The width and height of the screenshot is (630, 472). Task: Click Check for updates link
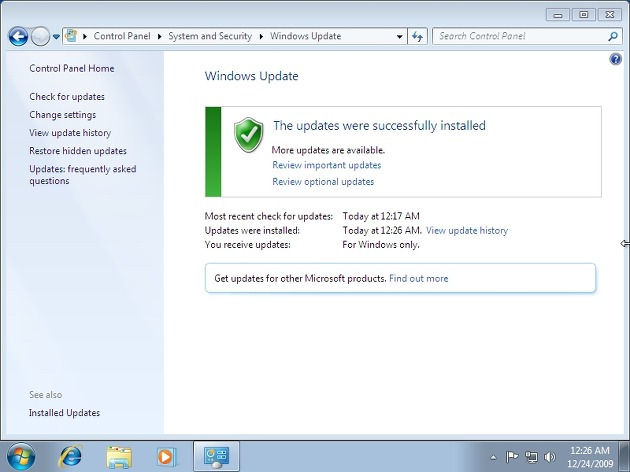coord(67,97)
